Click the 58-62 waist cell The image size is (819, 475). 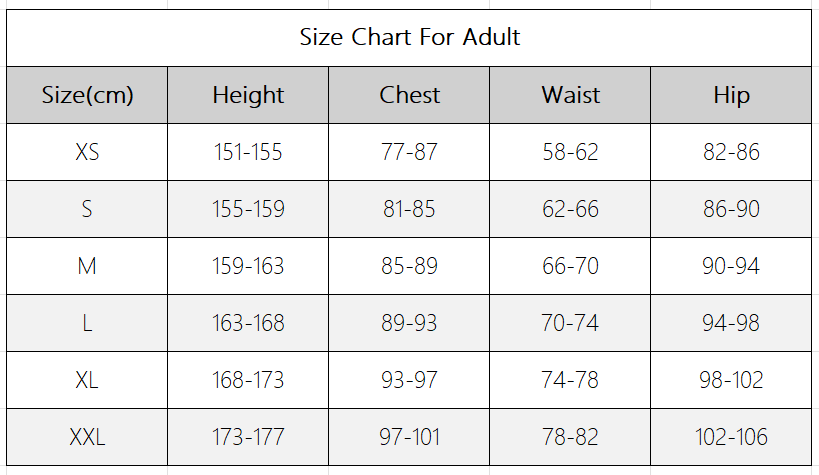click(x=570, y=152)
